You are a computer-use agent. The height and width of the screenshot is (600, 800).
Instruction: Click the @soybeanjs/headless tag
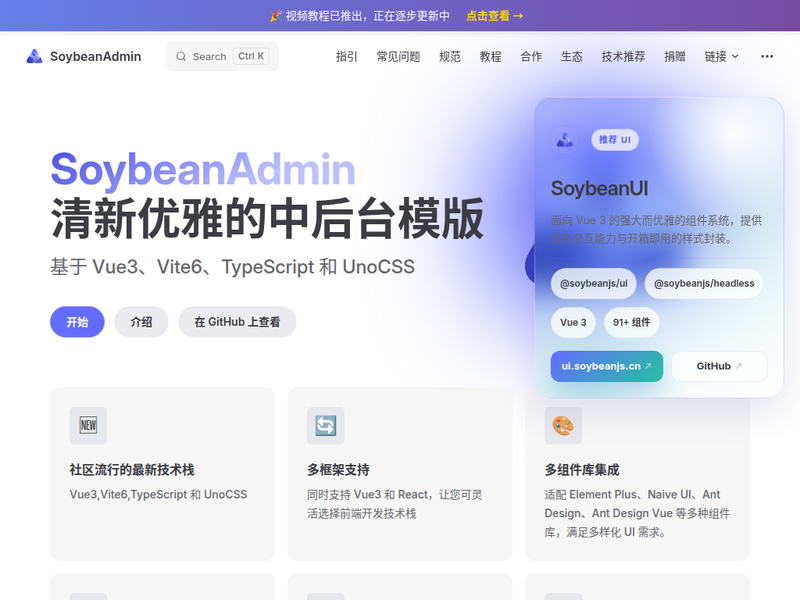click(704, 284)
